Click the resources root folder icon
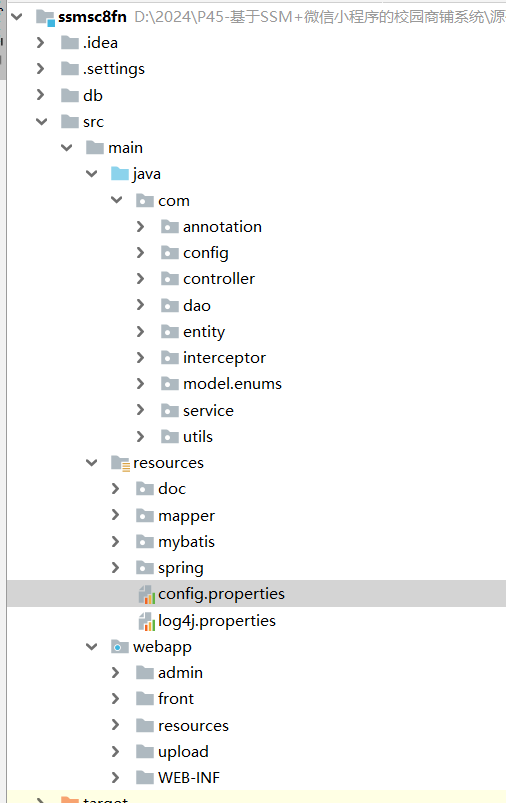Screen dimensions: 506x803 [x=120, y=463]
